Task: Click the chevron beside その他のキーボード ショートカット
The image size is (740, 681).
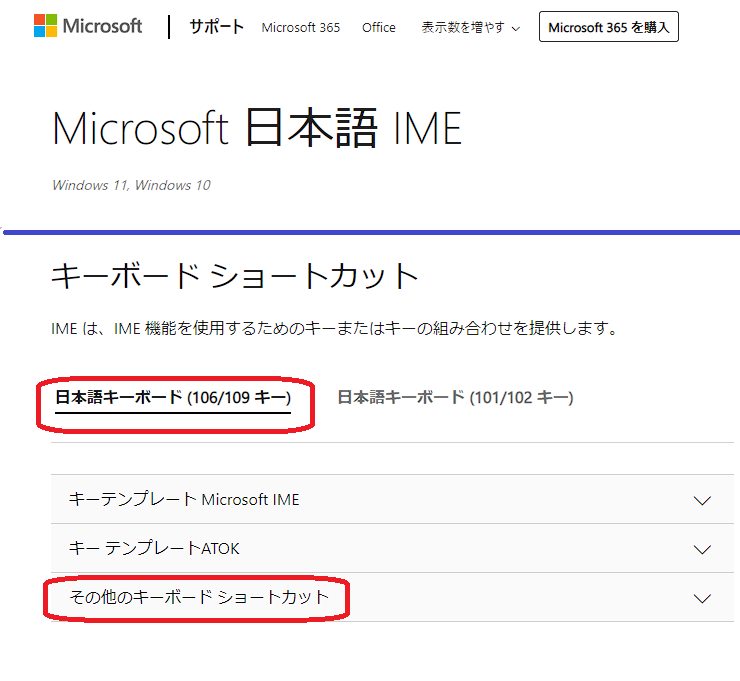Action: (702, 598)
